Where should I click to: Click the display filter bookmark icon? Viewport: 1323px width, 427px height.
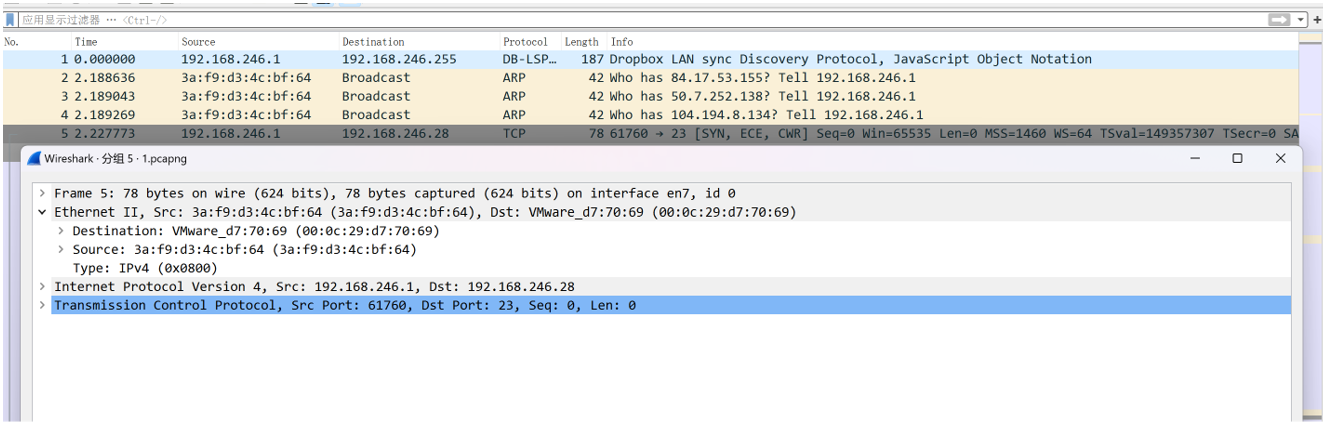pyautogui.click(x=10, y=19)
